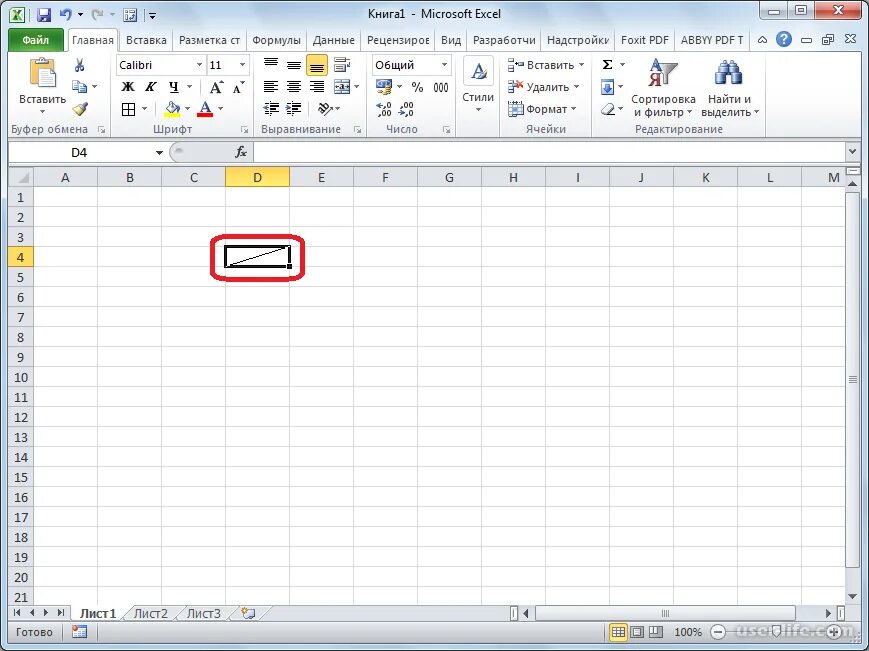This screenshot has width=869, height=651.
Task: Decrease the font size
Action: tap(238, 87)
